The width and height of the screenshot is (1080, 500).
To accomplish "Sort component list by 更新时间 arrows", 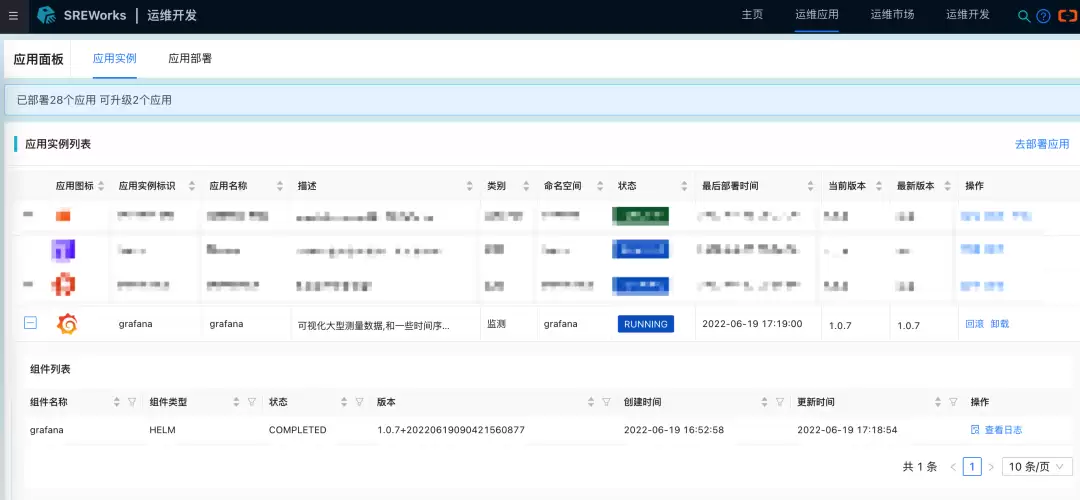I will tap(938, 402).
